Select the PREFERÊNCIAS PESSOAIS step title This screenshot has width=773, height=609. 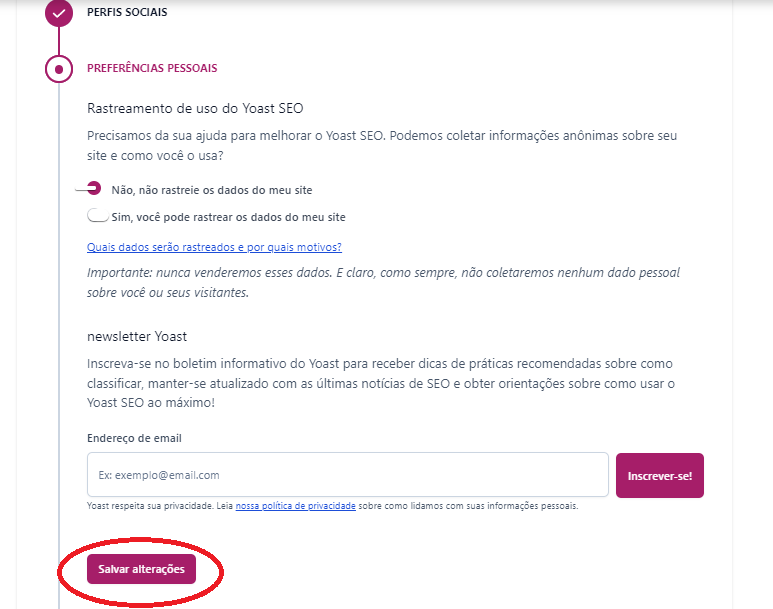[152, 68]
